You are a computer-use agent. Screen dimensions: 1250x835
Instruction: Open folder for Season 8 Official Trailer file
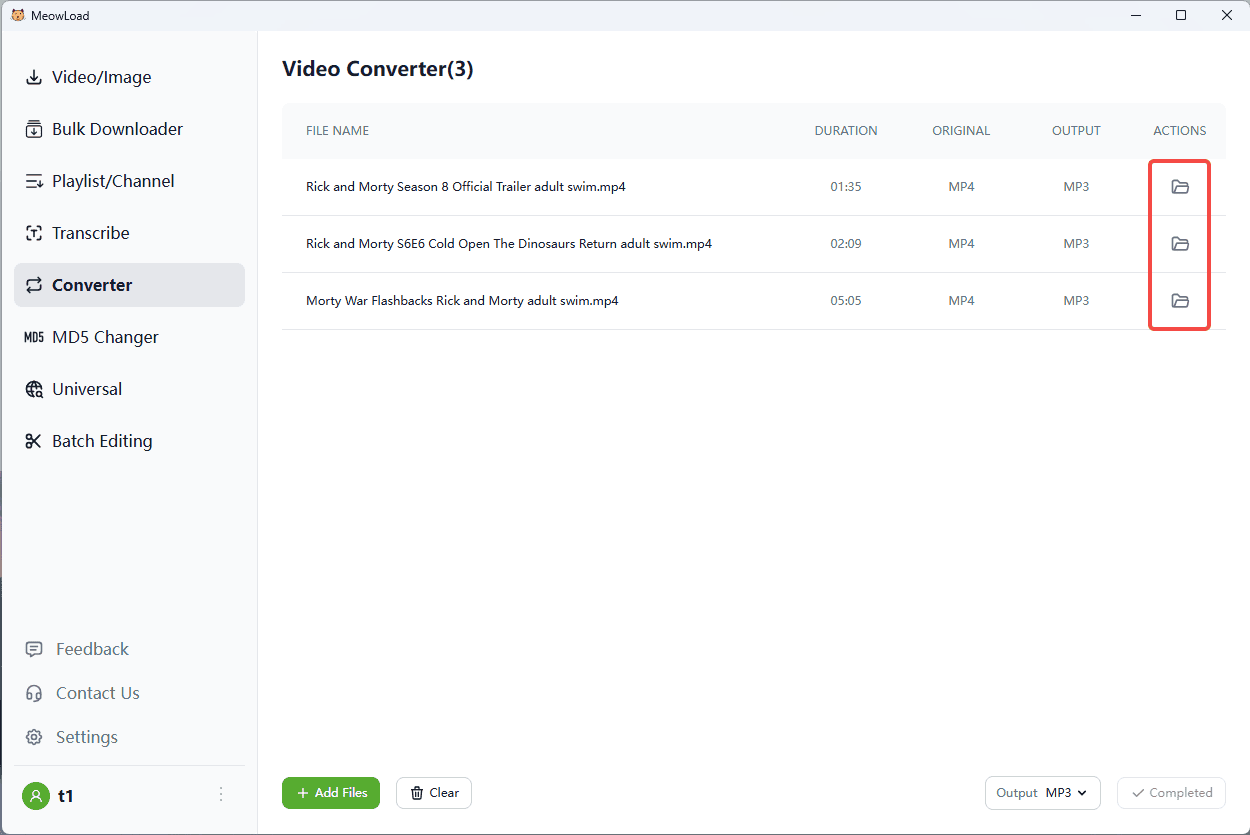coord(1180,187)
